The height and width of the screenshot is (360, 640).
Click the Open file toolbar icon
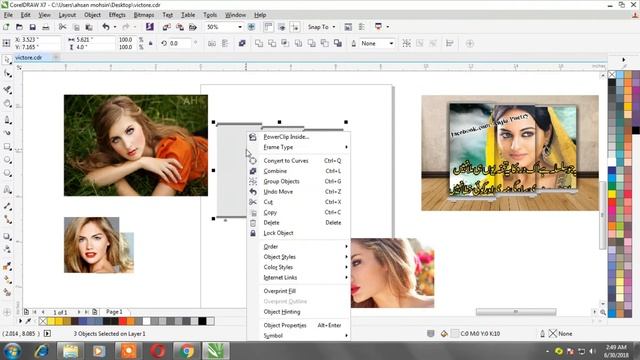19,27
